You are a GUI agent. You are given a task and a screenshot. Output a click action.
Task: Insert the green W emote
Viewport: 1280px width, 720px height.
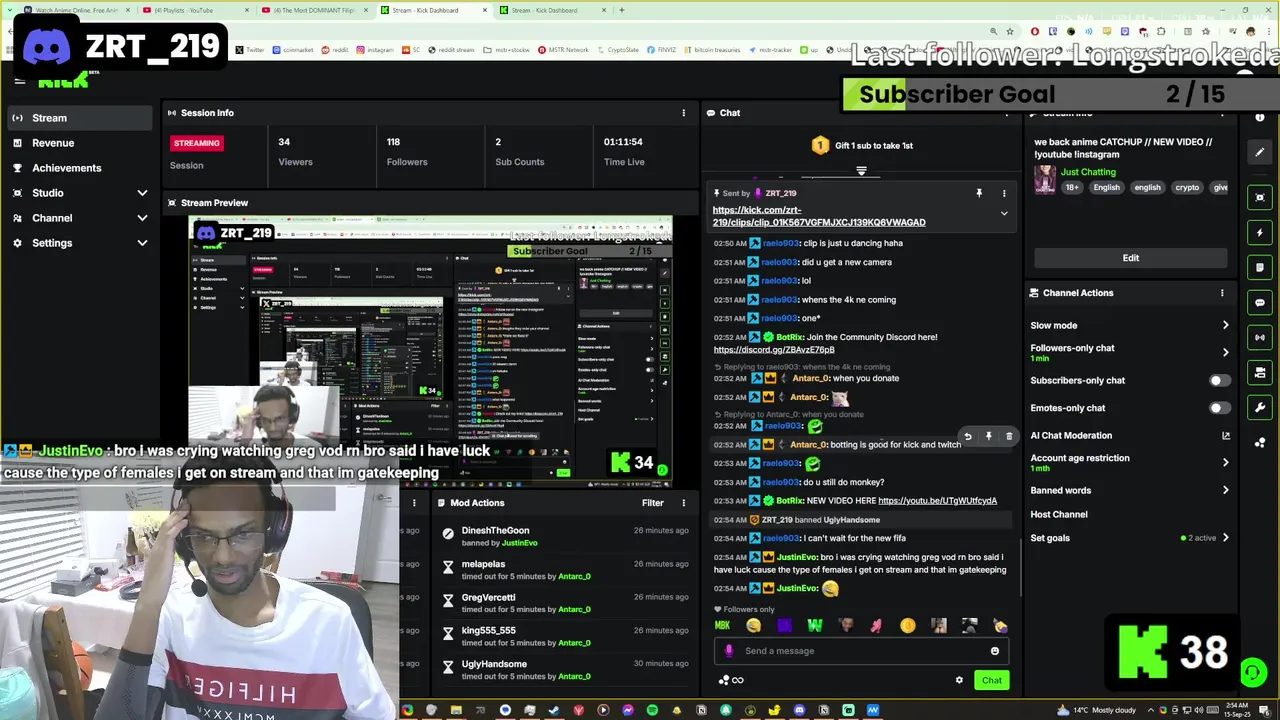click(815, 626)
